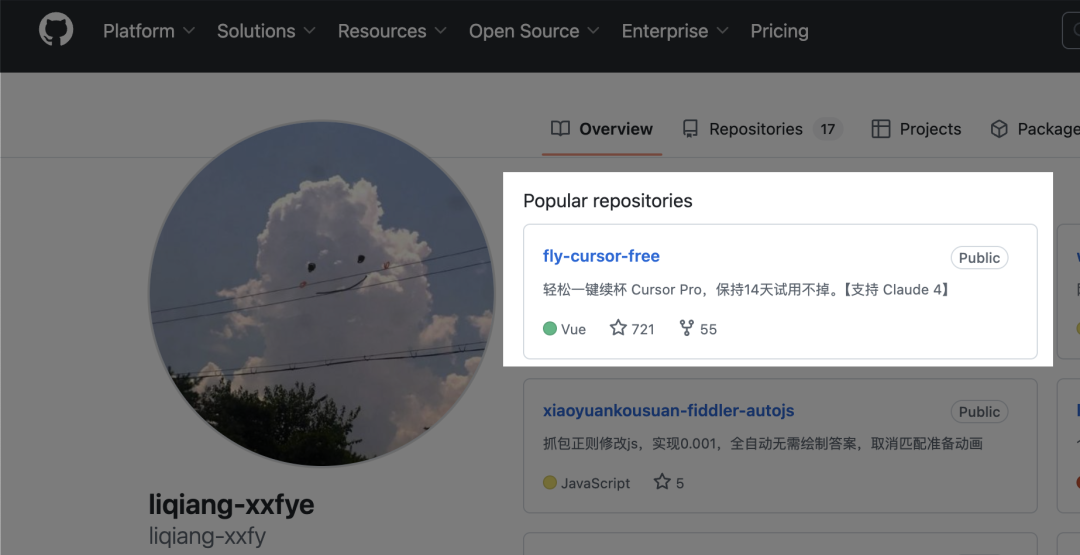This screenshot has height=555, width=1080.
Task: Click the Packages cube icon
Action: pos(998,129)
